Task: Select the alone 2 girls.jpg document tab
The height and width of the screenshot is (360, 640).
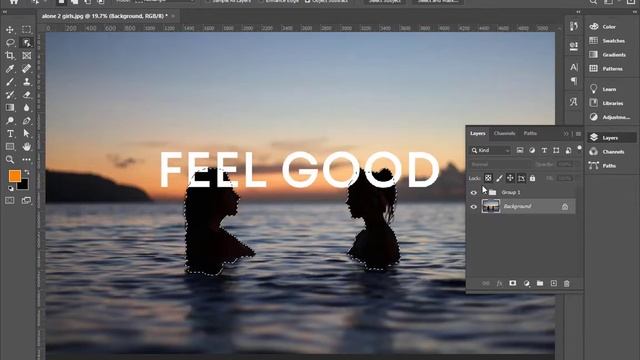Action: 104,16
